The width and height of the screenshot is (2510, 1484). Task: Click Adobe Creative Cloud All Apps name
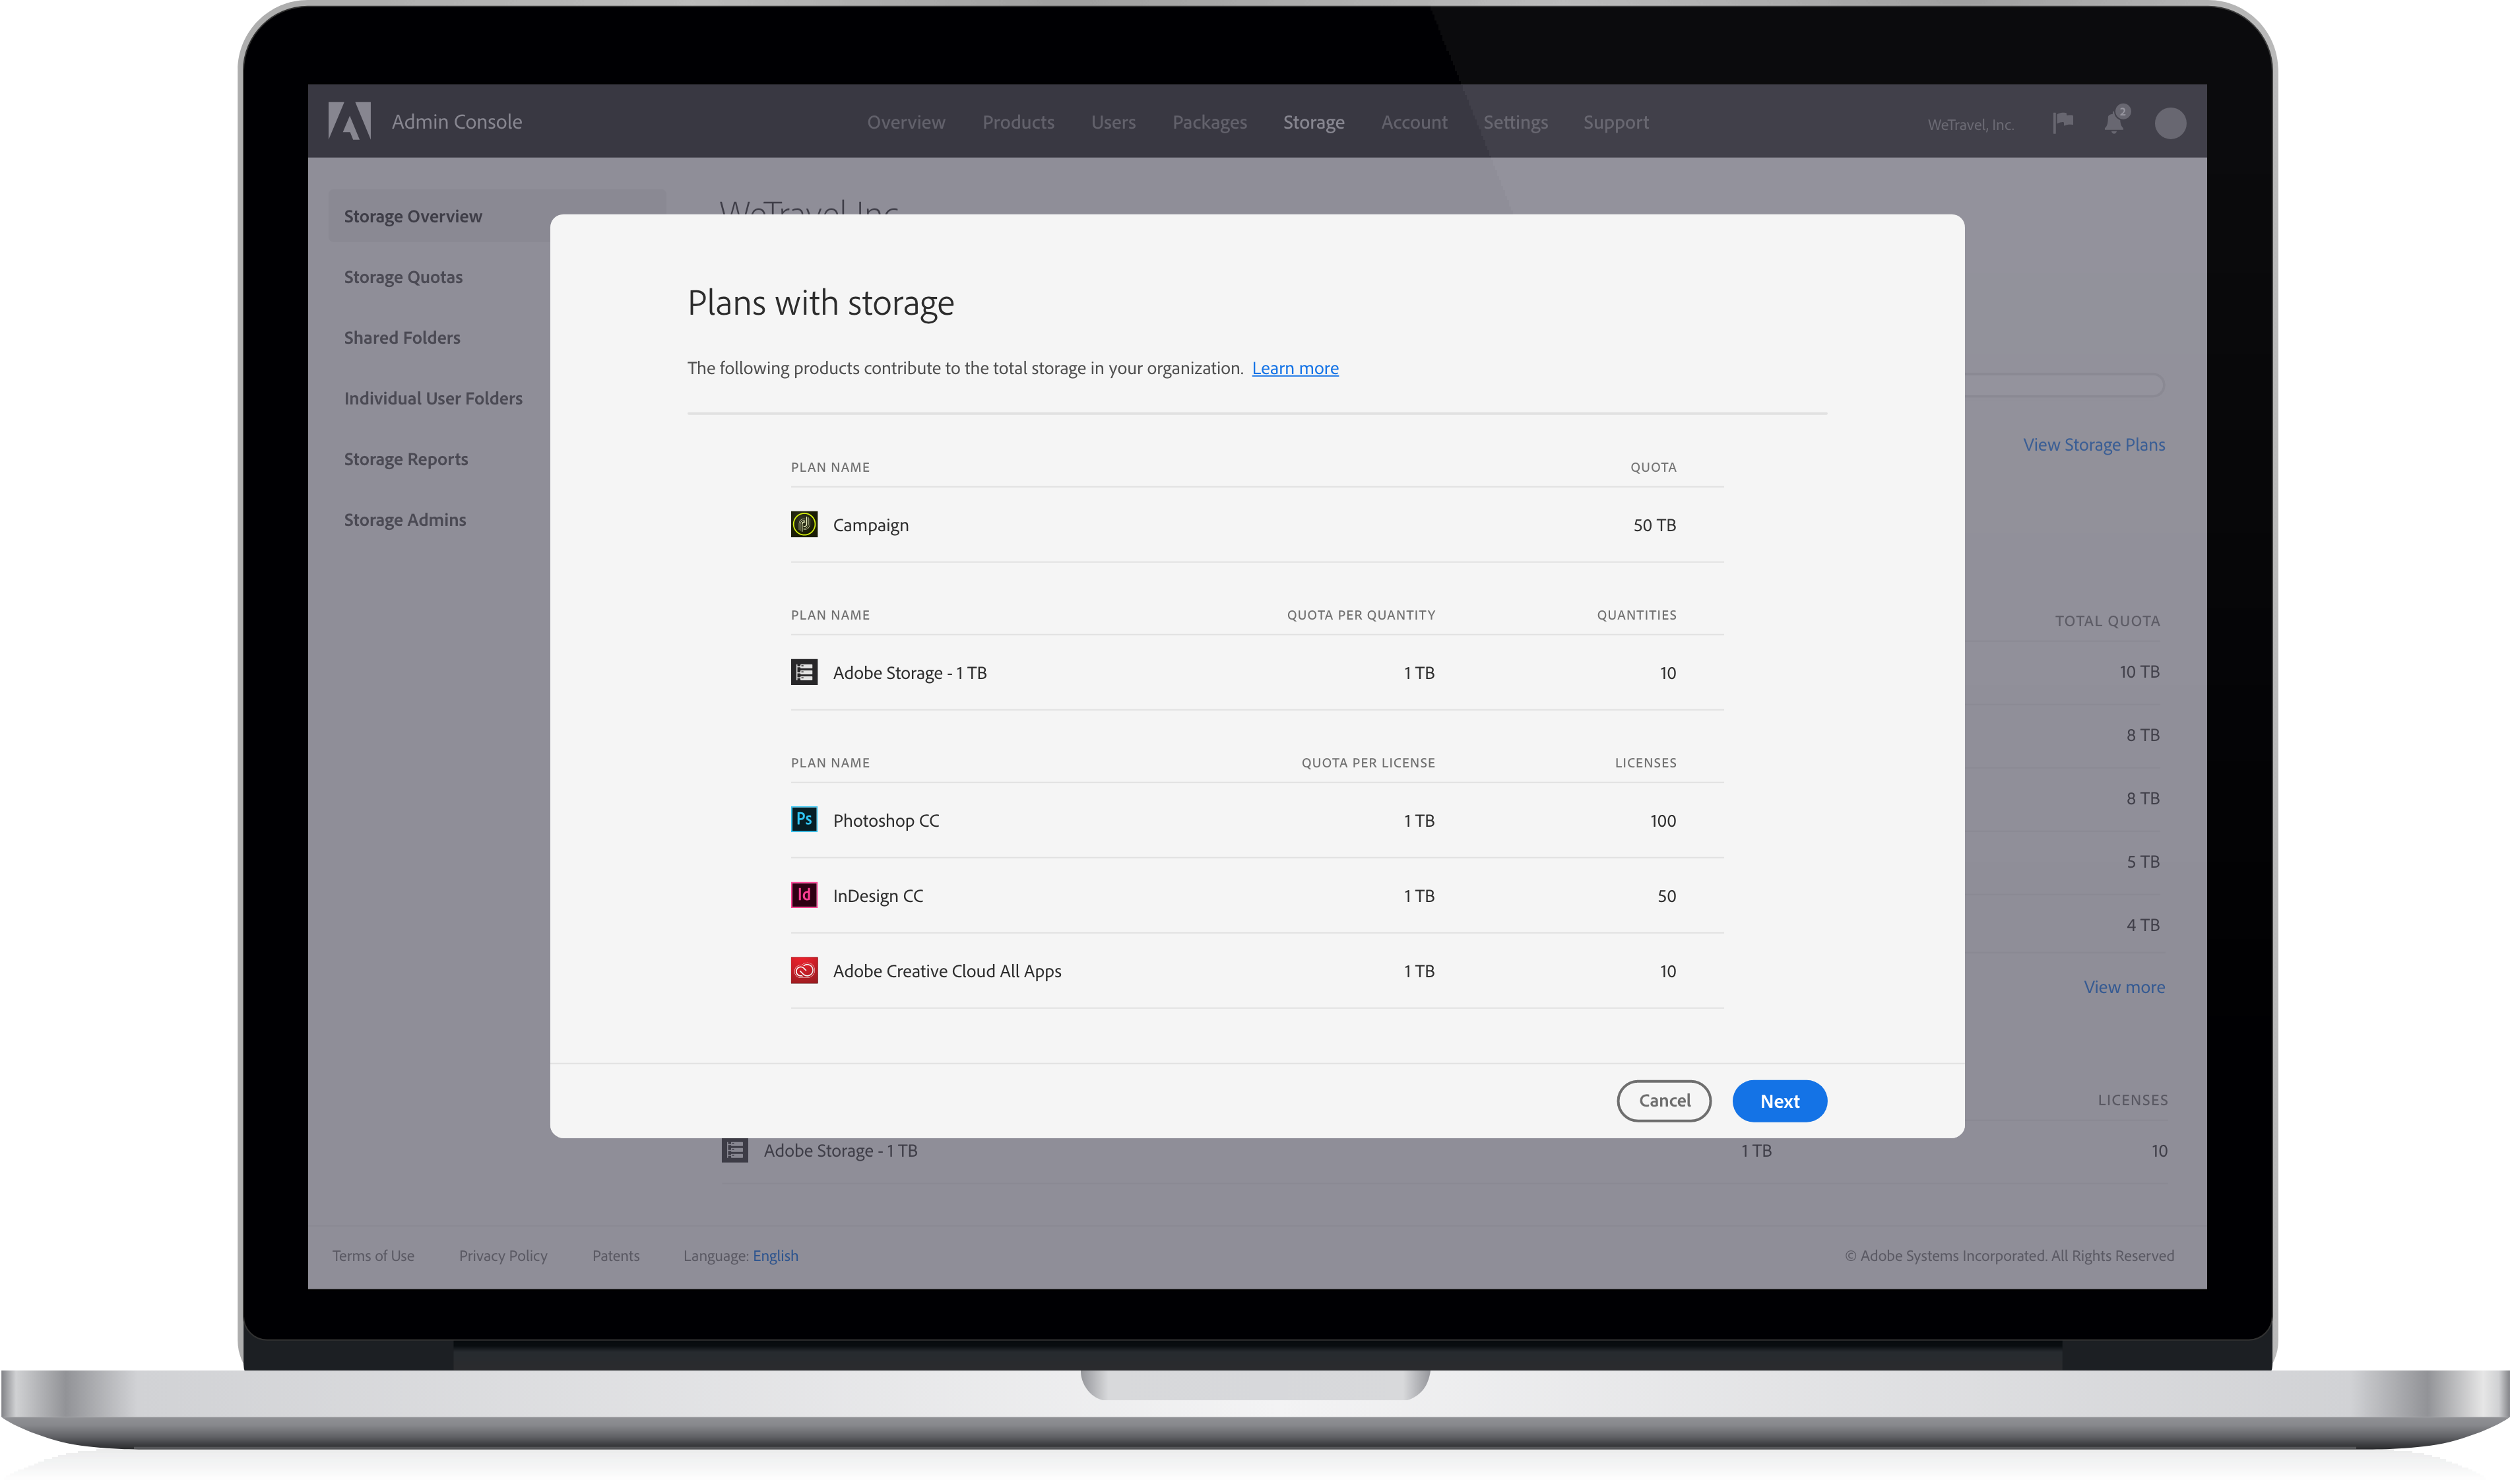947,971
